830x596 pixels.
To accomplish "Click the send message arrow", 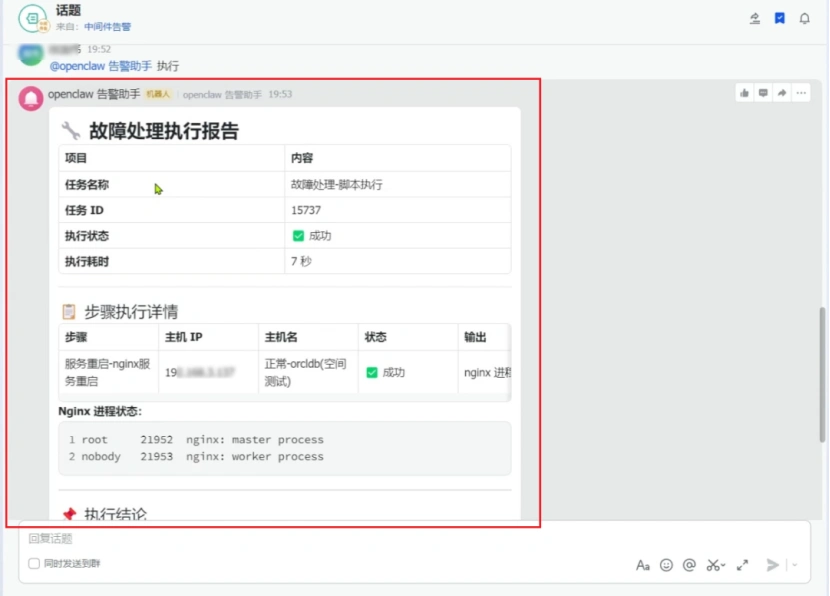I will [x=772, y=565].
